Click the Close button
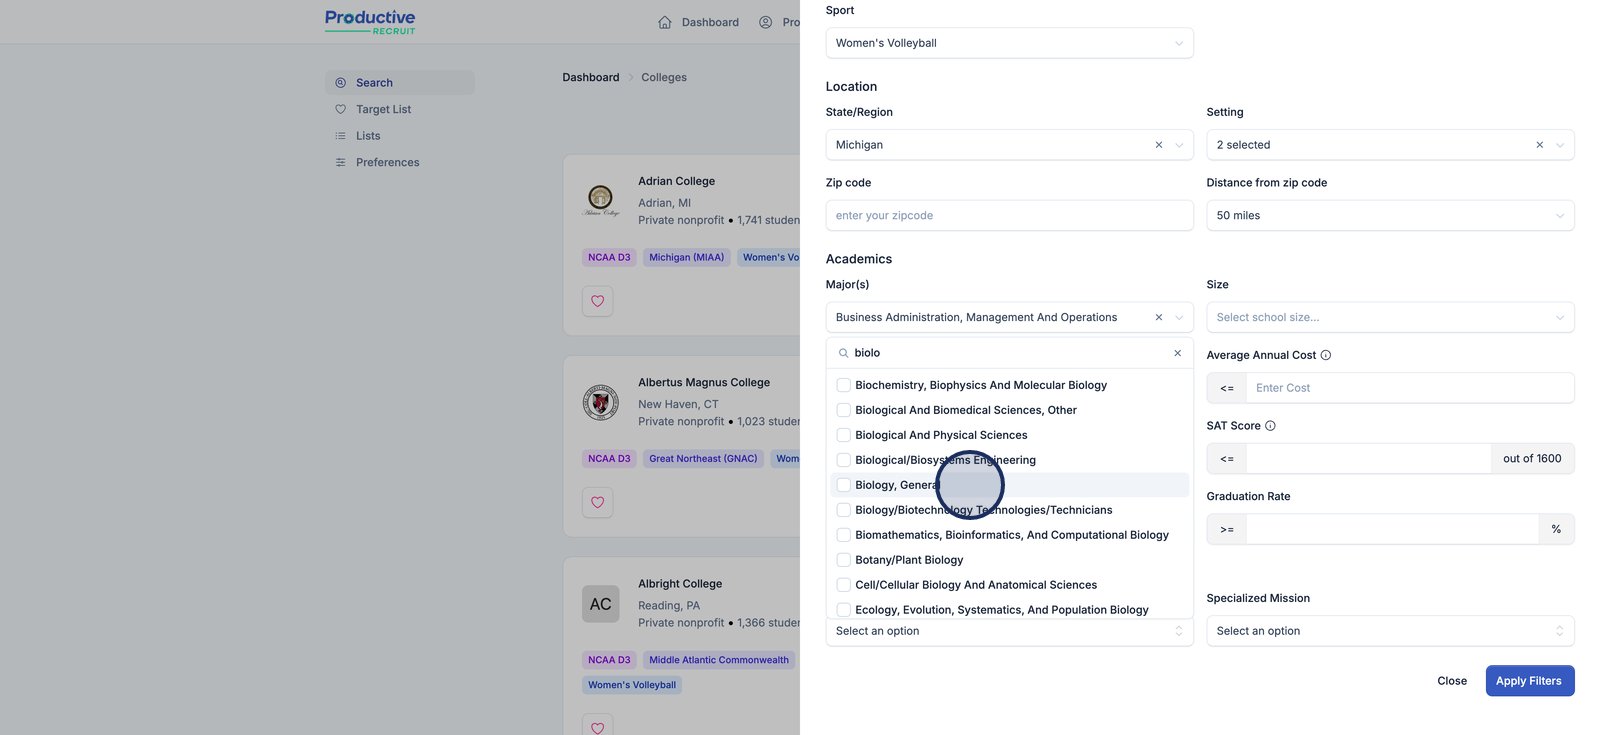The image size is (1600, 735). tap(1451, 681)
